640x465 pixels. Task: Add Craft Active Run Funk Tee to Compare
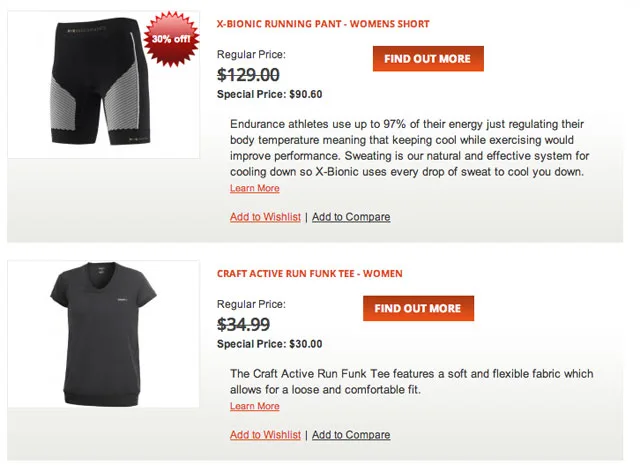pos(351,435)
